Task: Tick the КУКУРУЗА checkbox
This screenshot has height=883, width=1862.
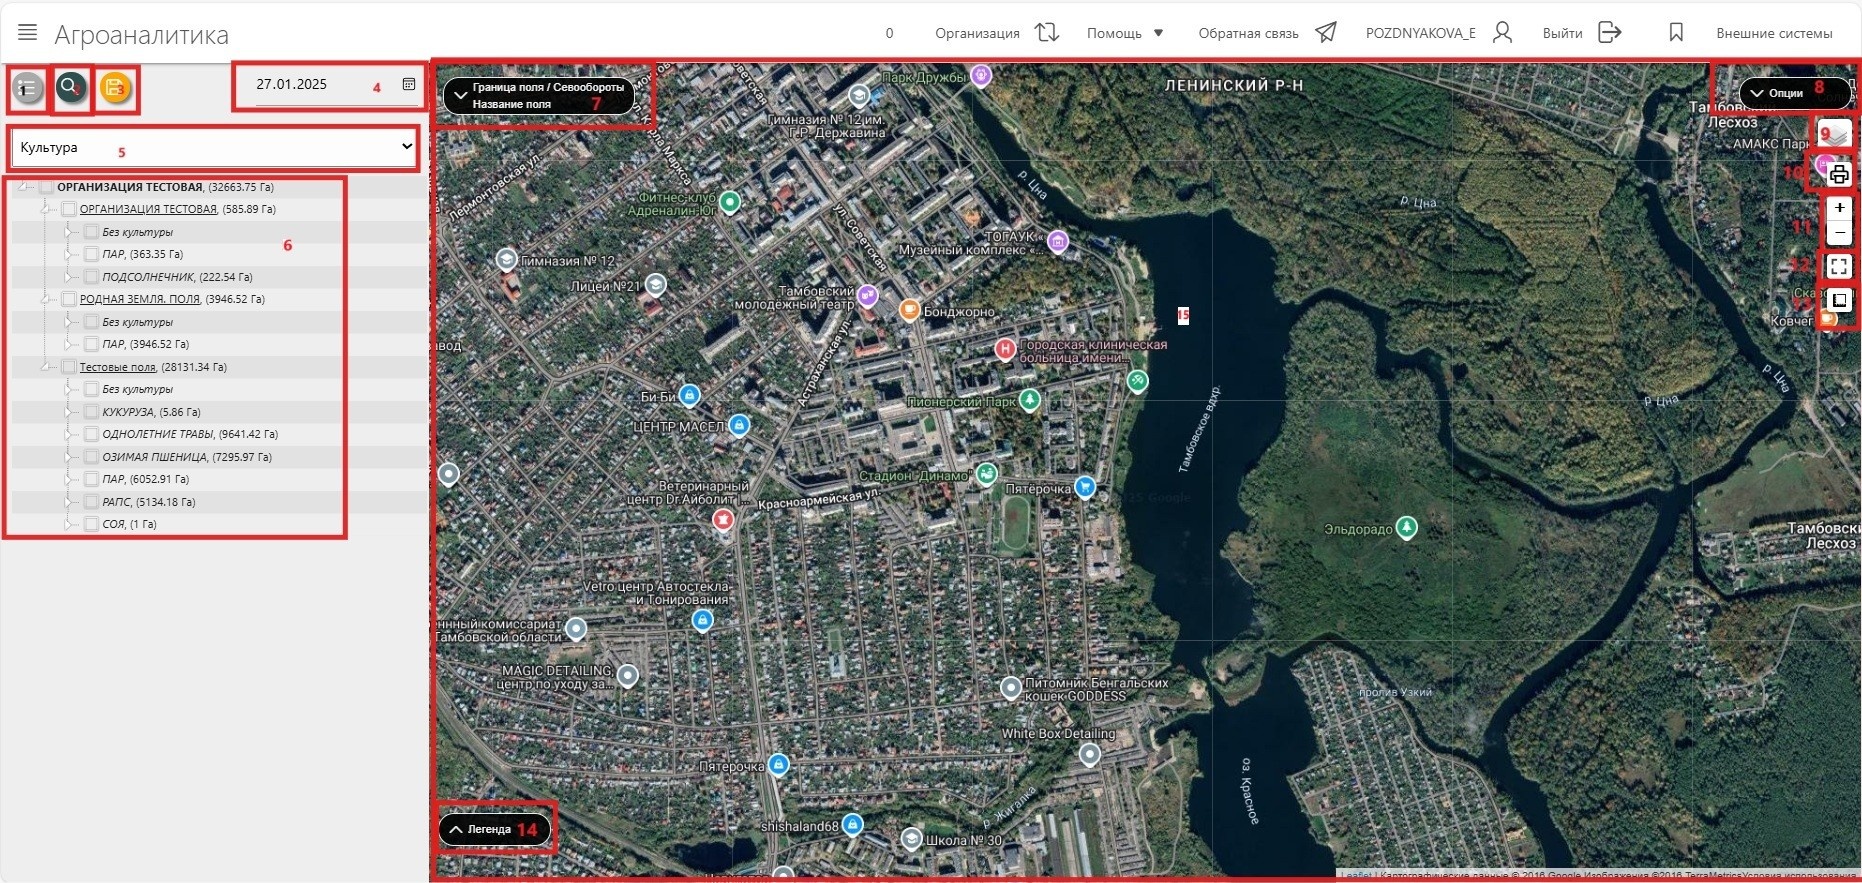Action: click(x=91, y=412)
